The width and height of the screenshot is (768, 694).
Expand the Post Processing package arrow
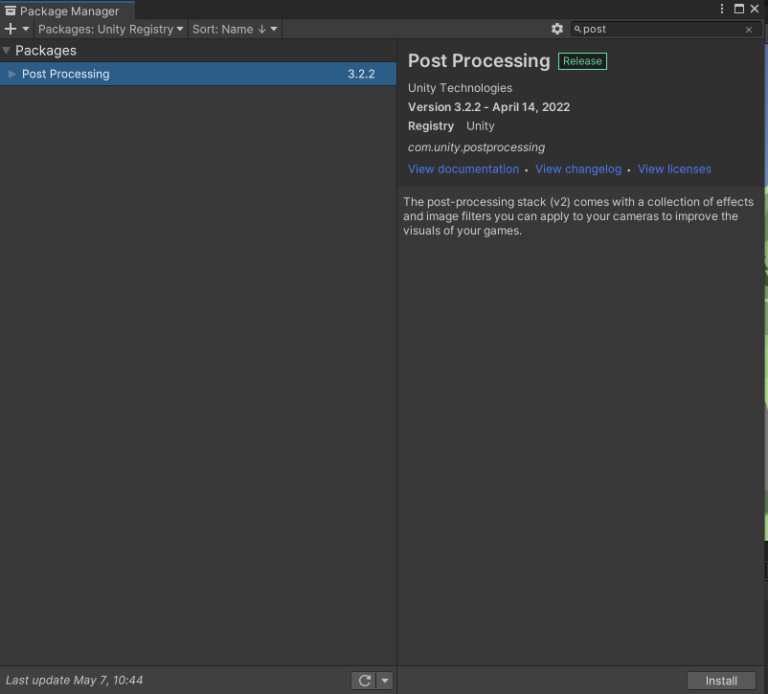point(12,74)
